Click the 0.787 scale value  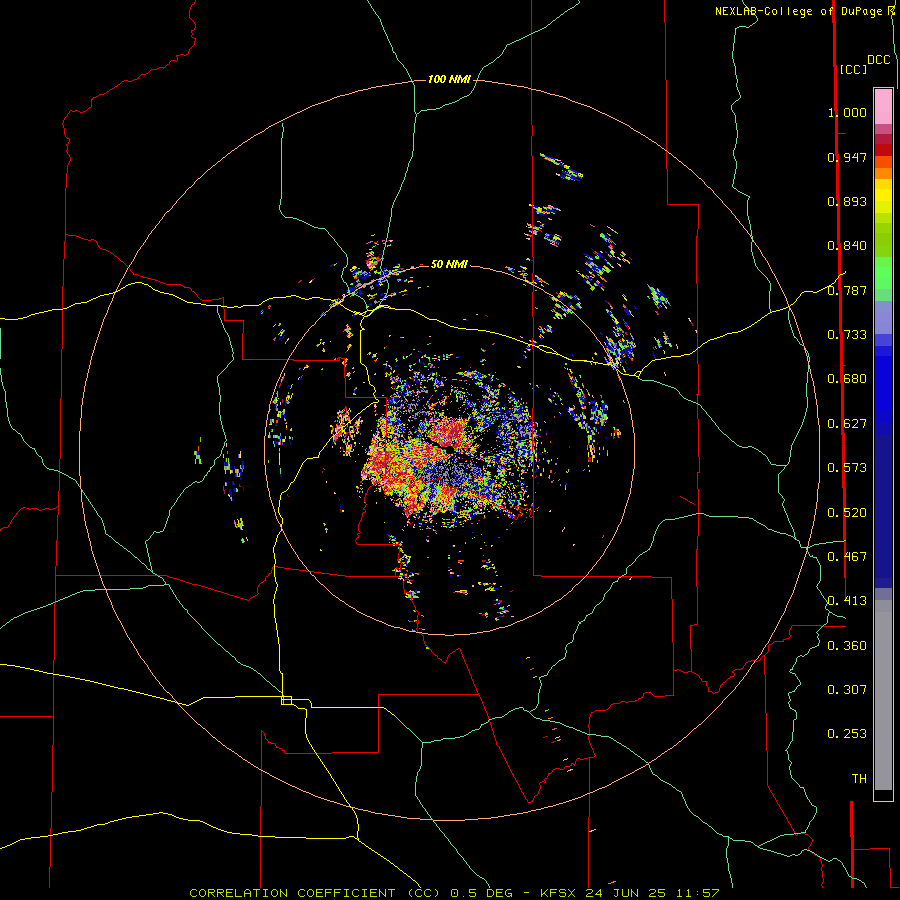tap(847, 290)
